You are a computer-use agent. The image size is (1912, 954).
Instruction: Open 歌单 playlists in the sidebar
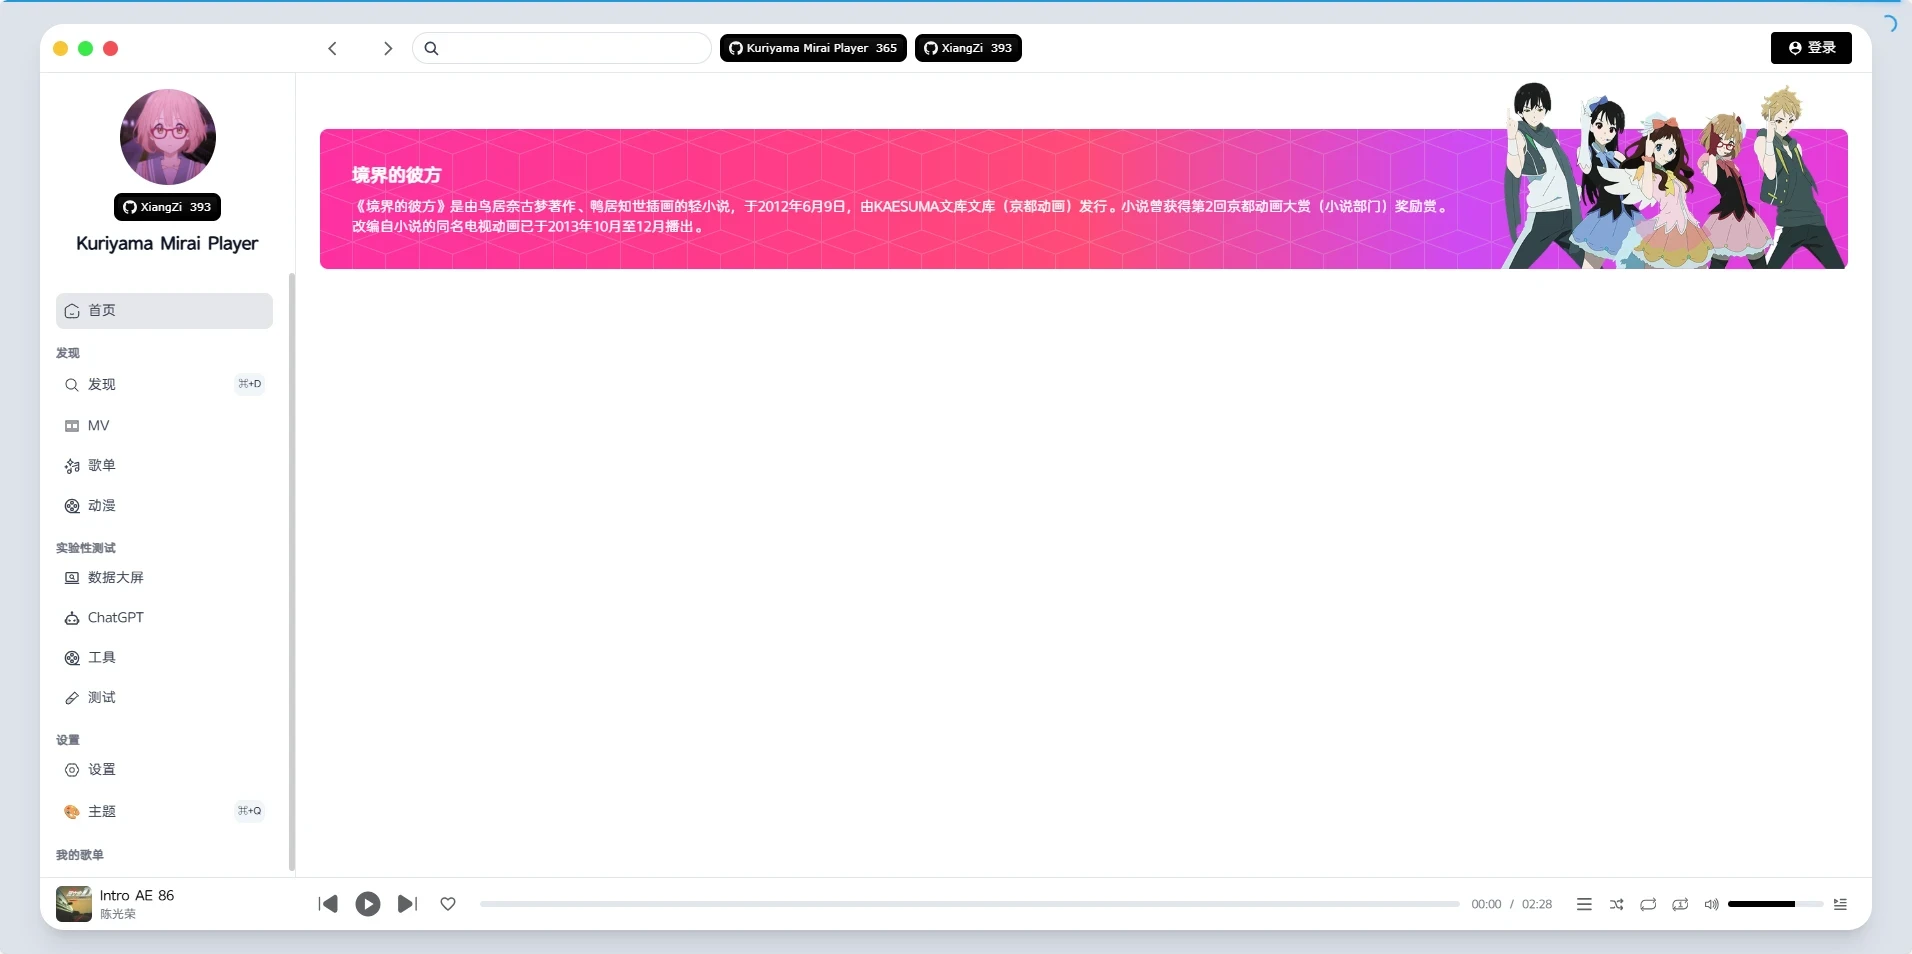point(164,466)
